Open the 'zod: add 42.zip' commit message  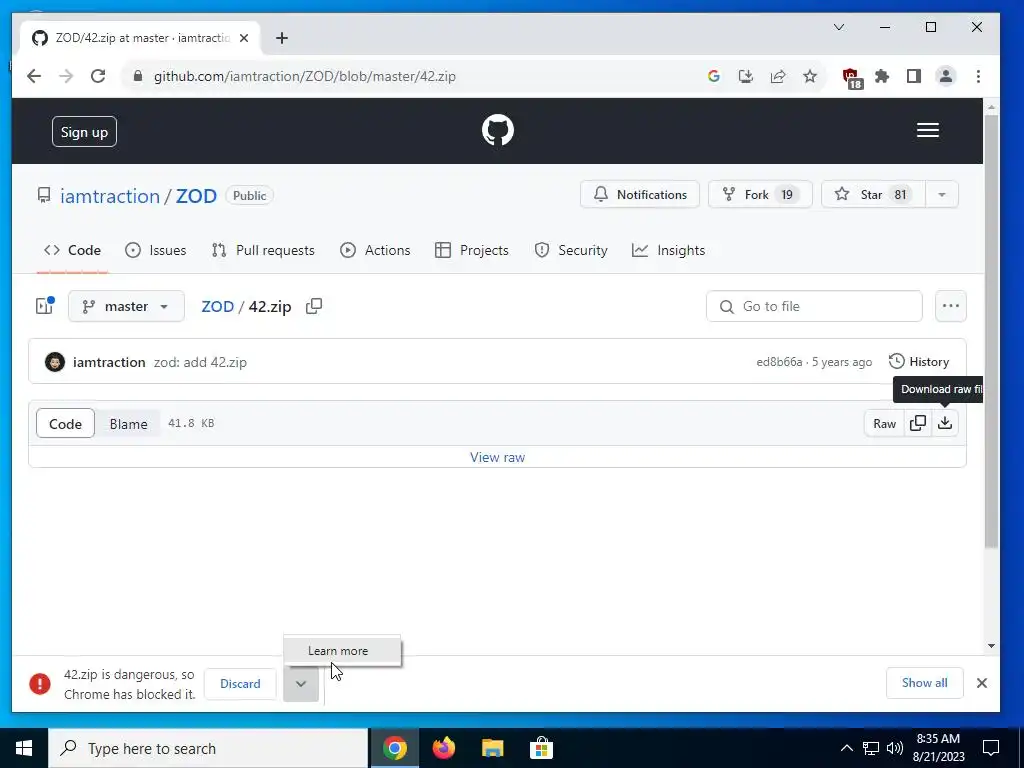click(200, 362)
